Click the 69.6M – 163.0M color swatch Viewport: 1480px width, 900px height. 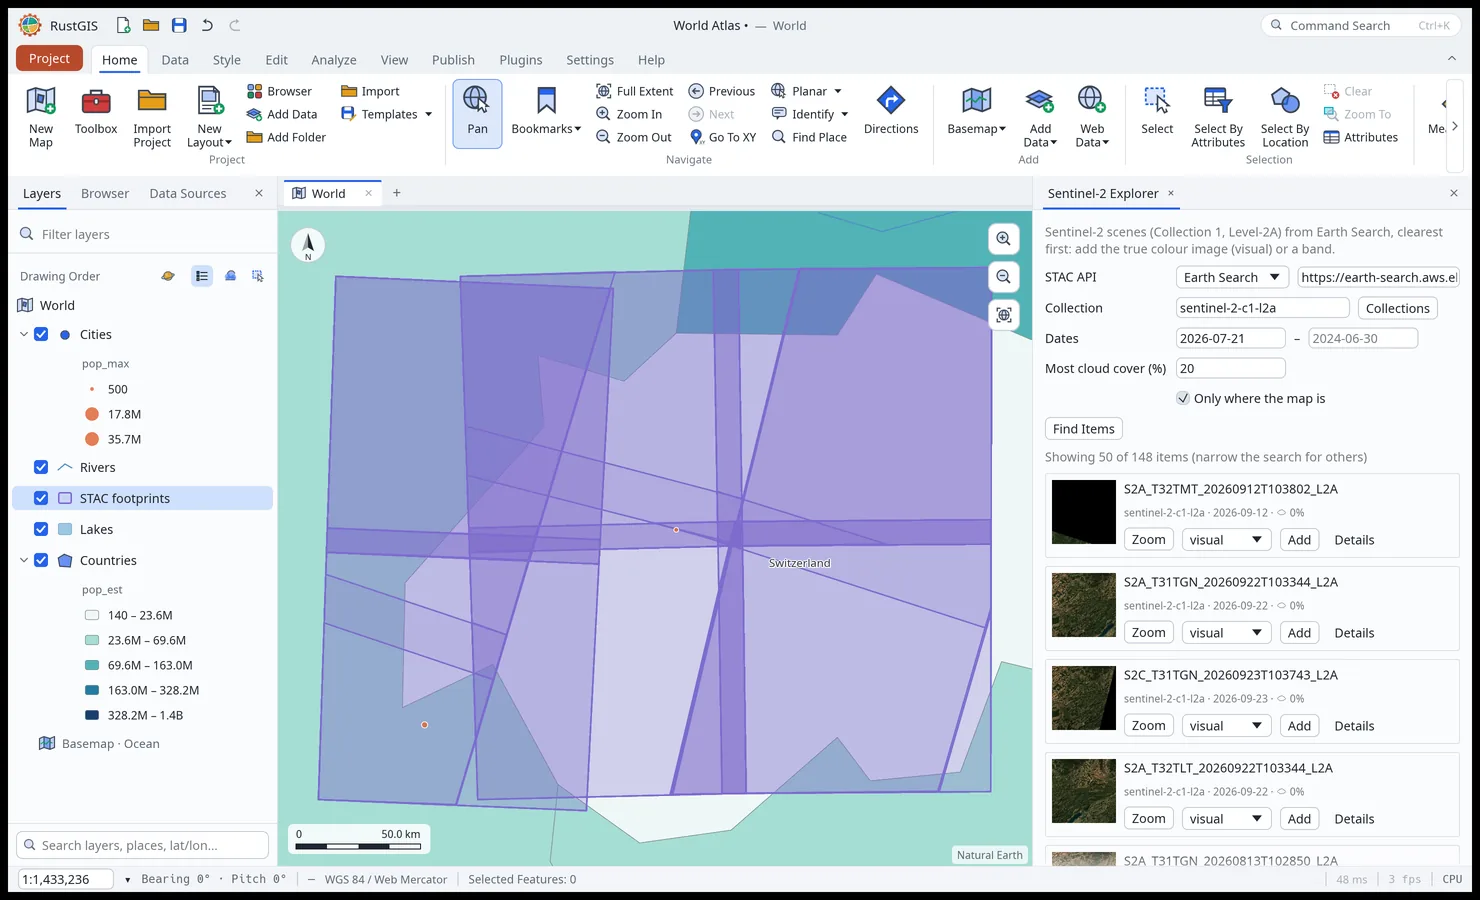[x=92, y=665]
